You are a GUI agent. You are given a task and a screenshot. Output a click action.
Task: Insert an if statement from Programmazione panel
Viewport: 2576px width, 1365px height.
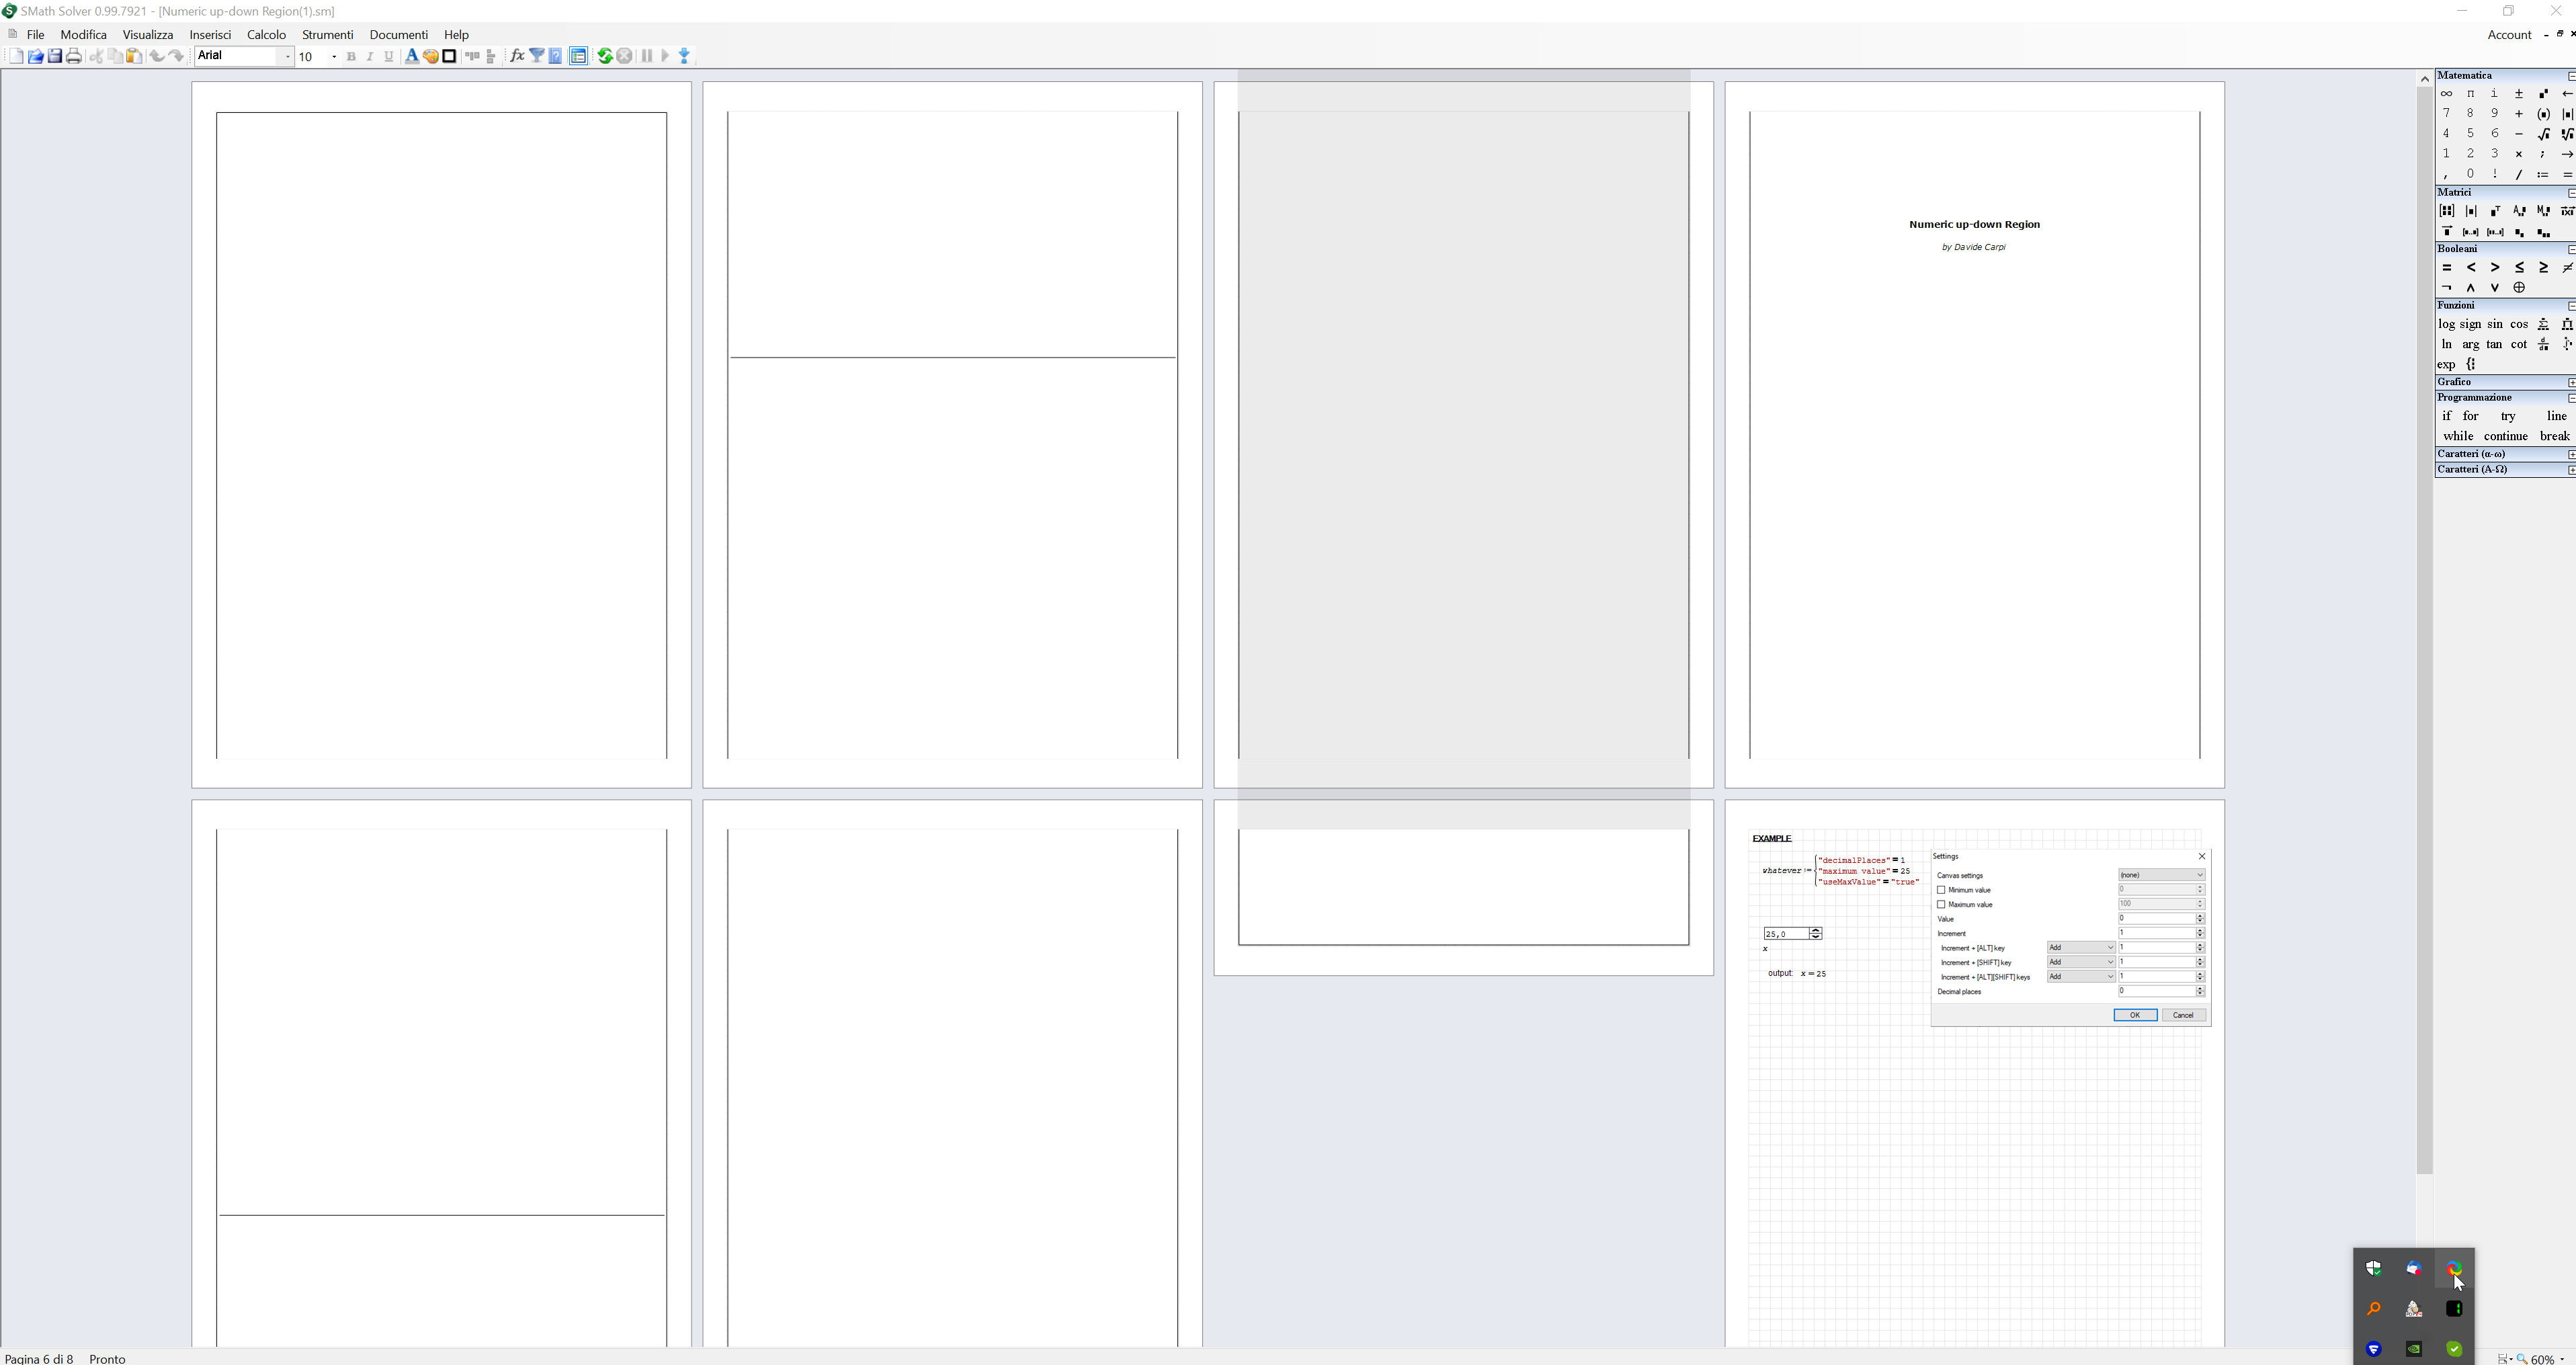(2446, 416)
